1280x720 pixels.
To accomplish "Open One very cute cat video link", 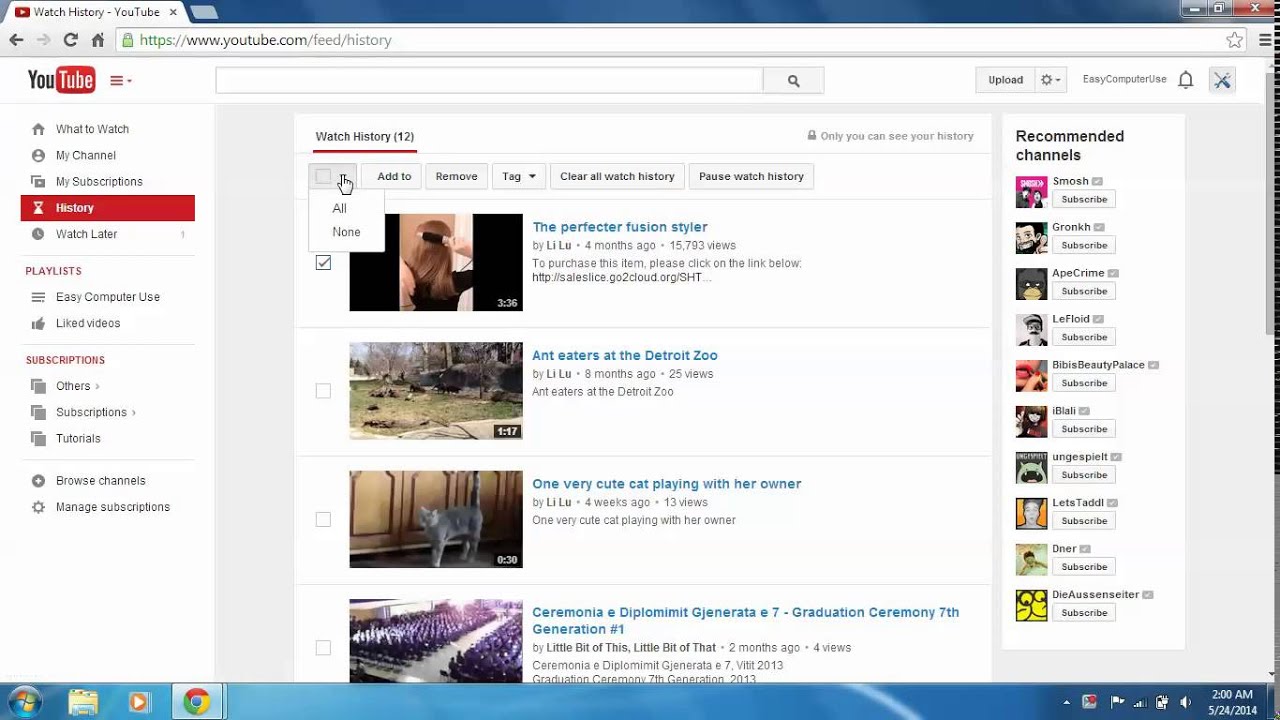I will click(x=666, y=484).
